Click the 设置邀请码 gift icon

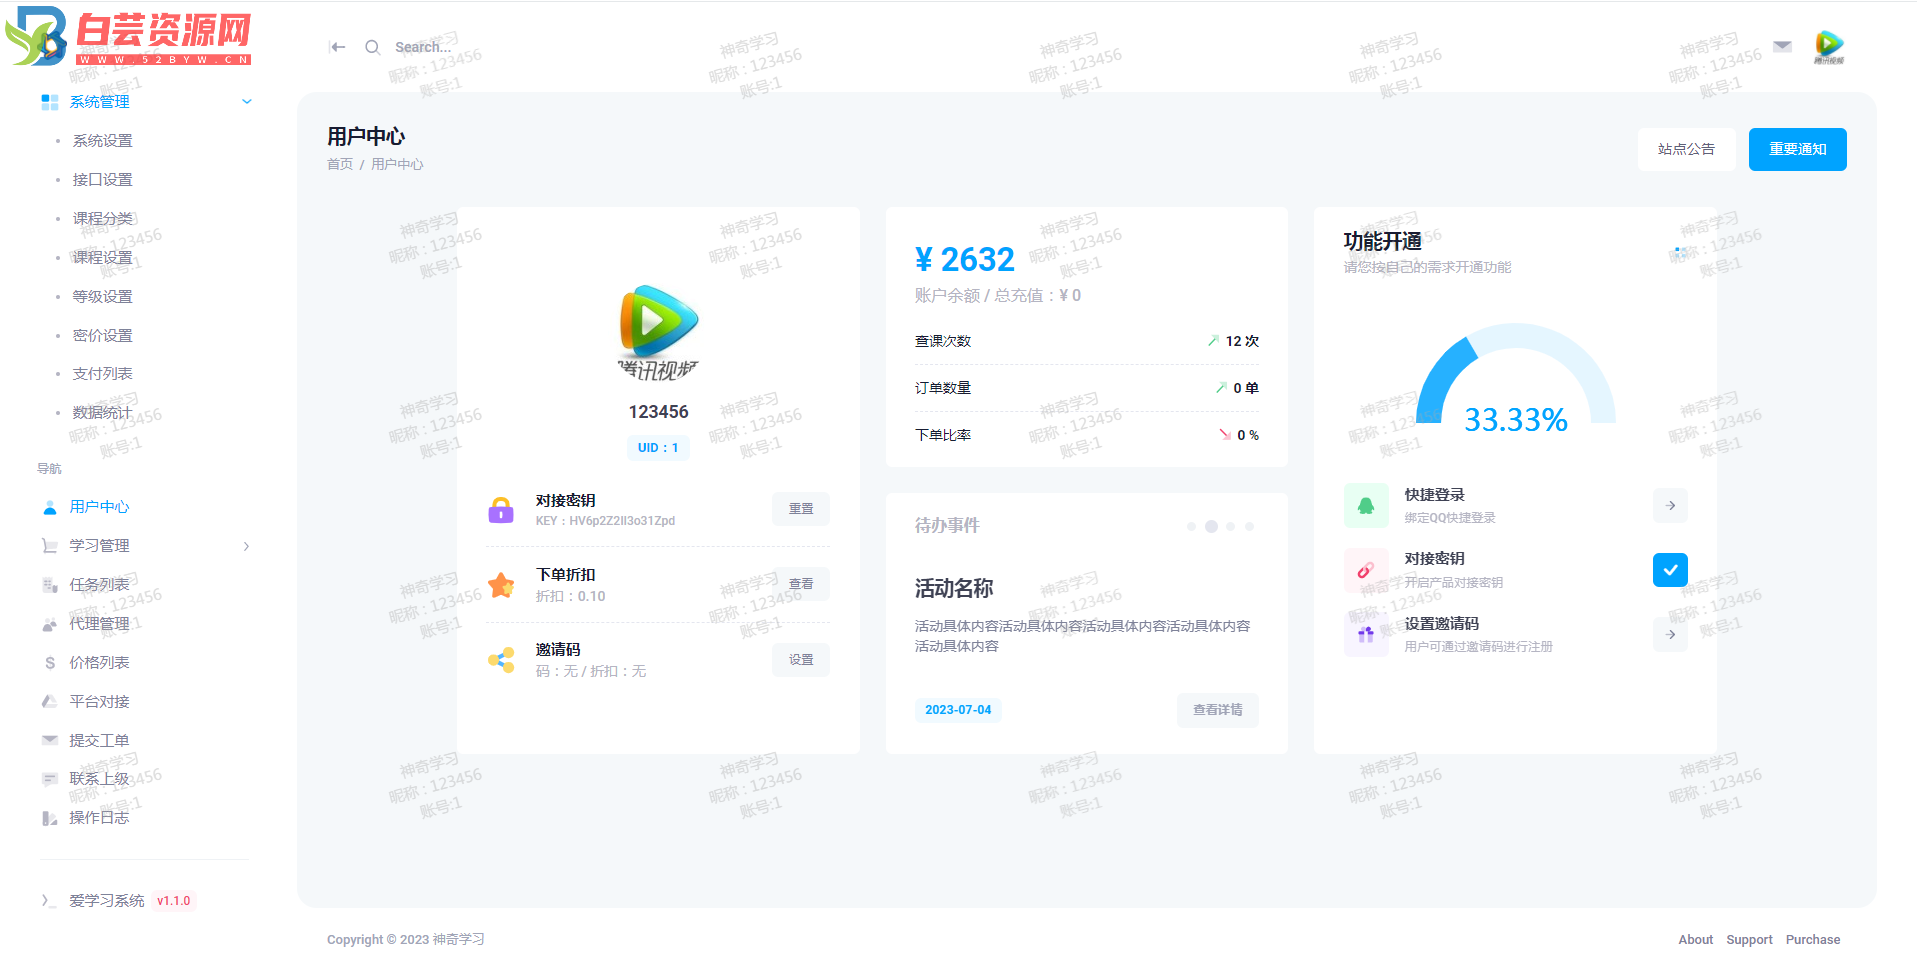click(1366, 634)
